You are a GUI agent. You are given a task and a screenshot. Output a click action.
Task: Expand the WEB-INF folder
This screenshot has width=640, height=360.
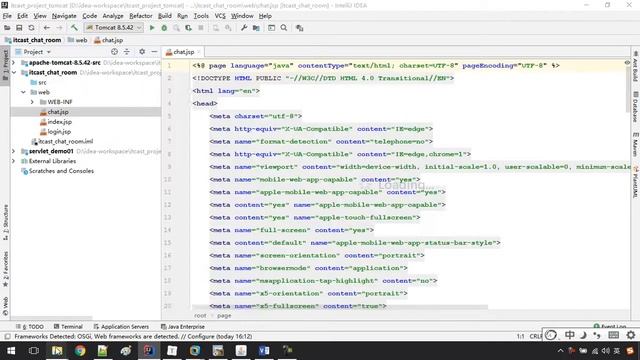click(32, 102)
